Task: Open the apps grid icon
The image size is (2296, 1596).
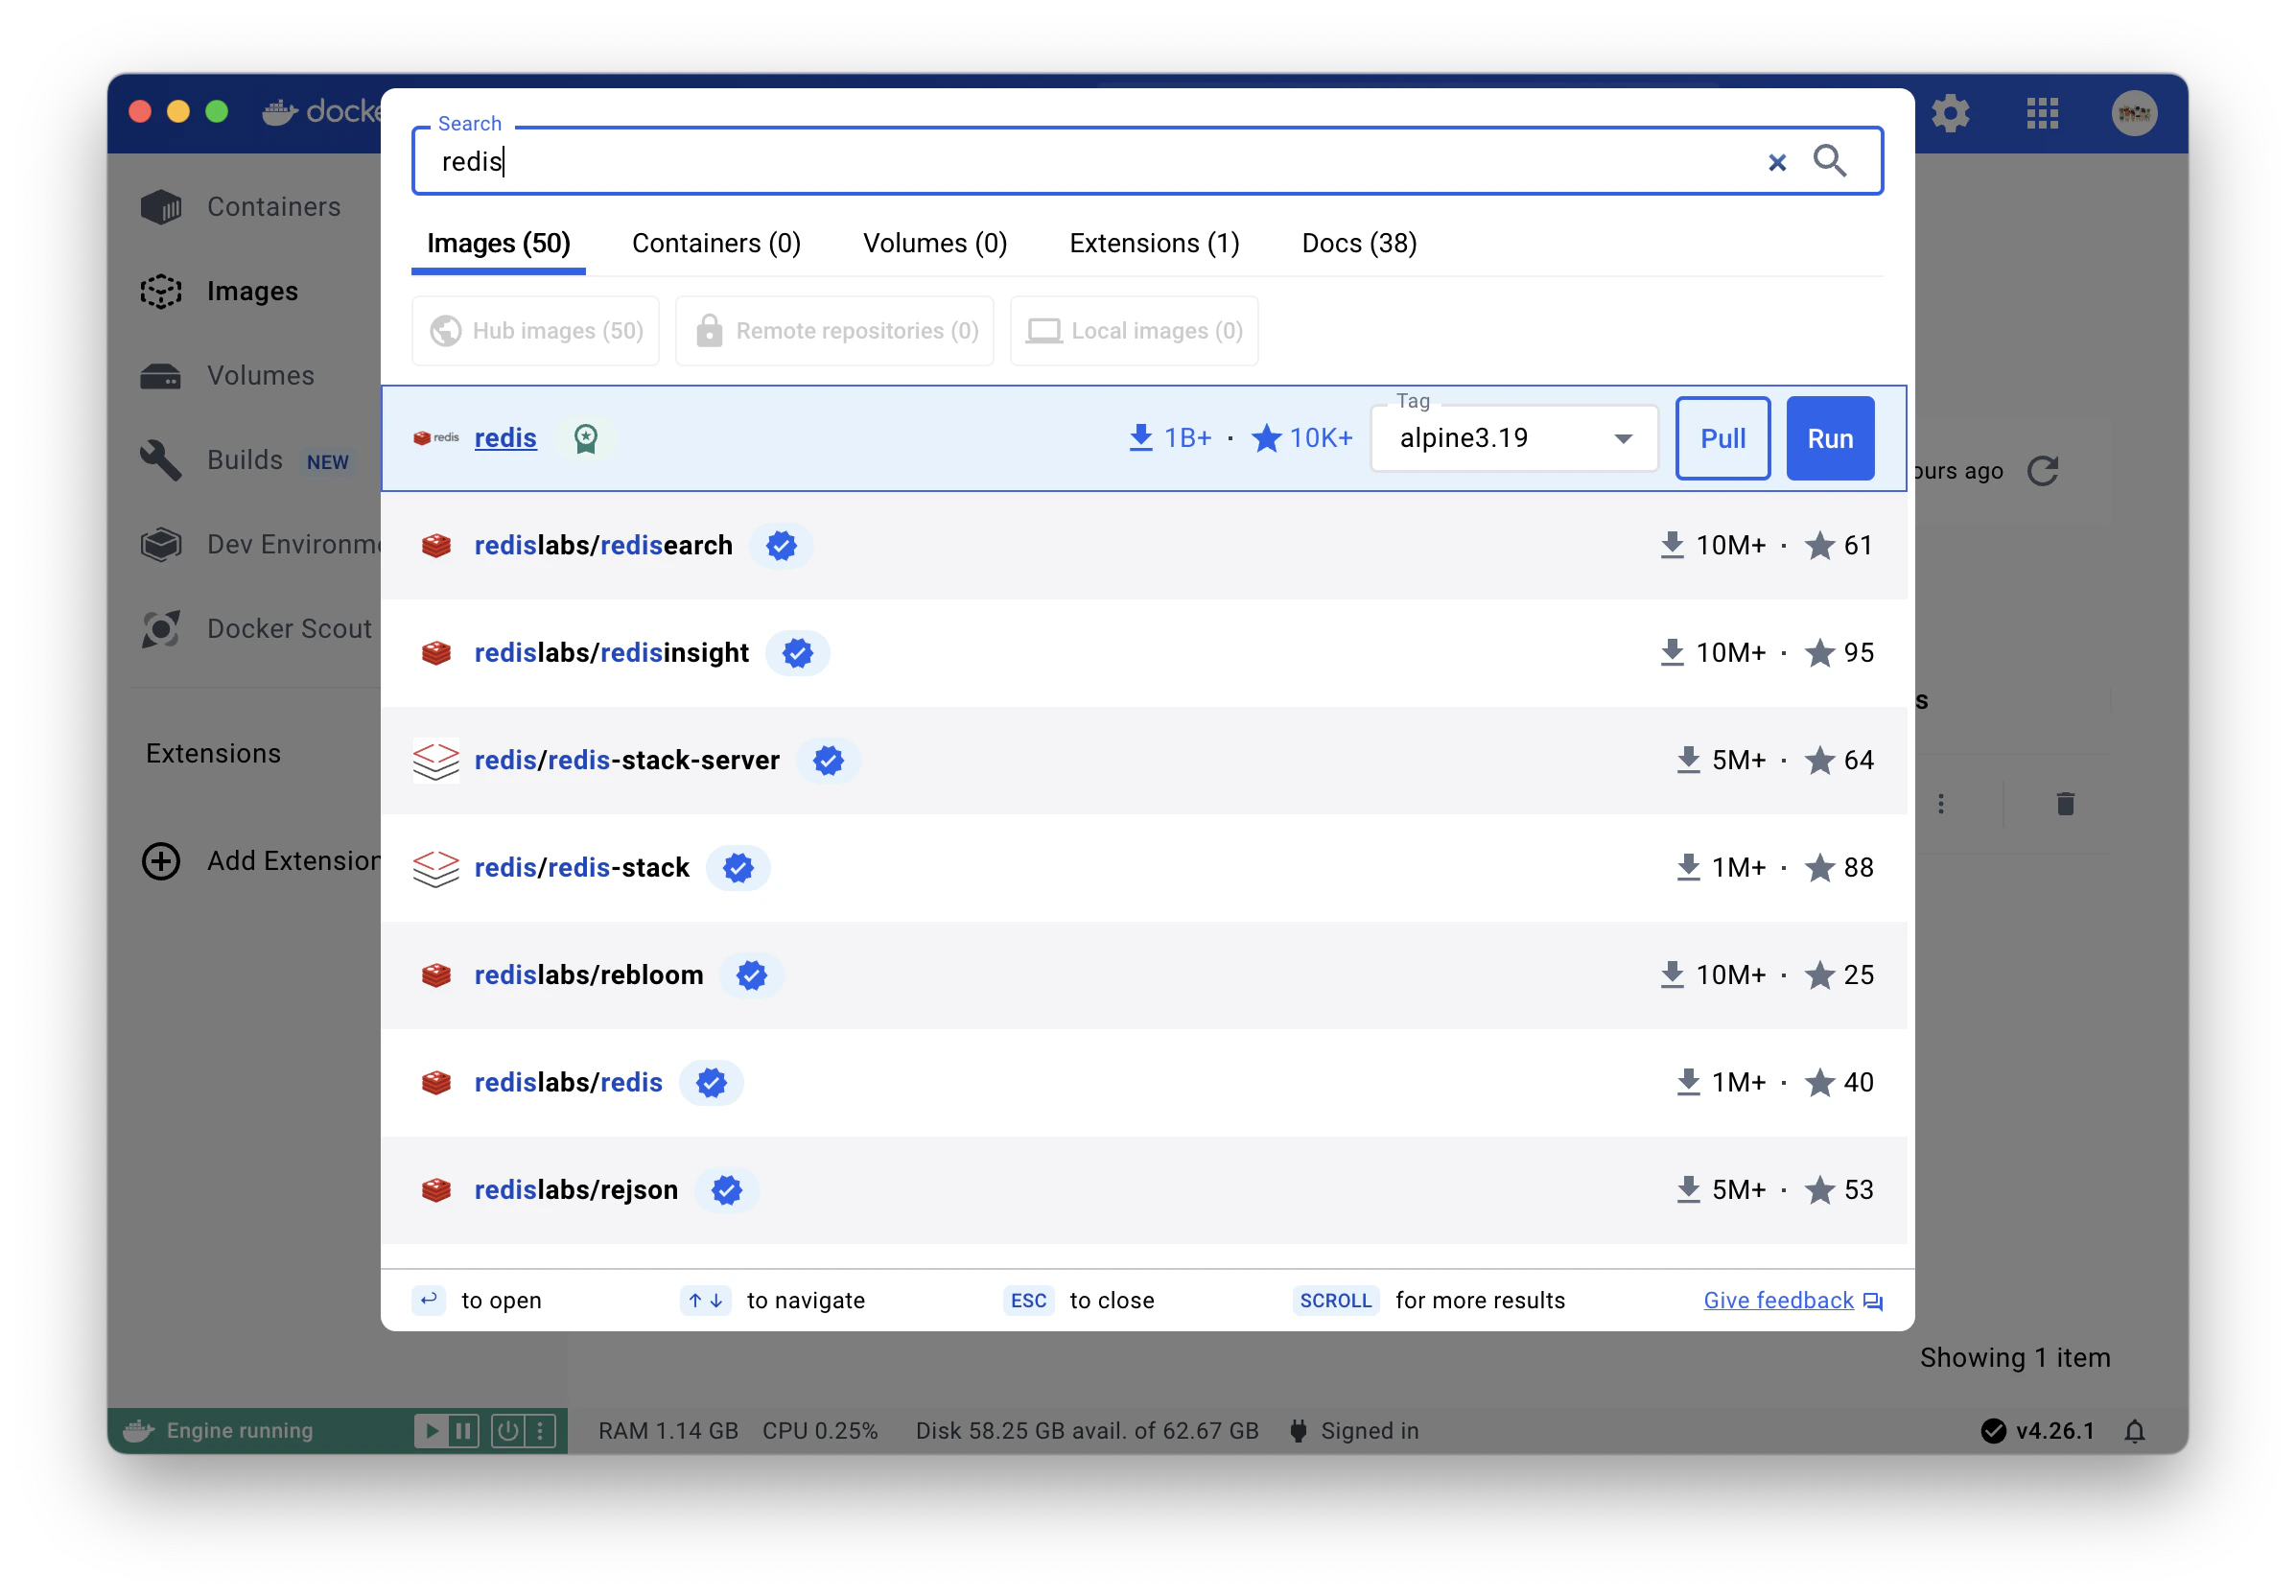Action: [x=2042, y=113]
